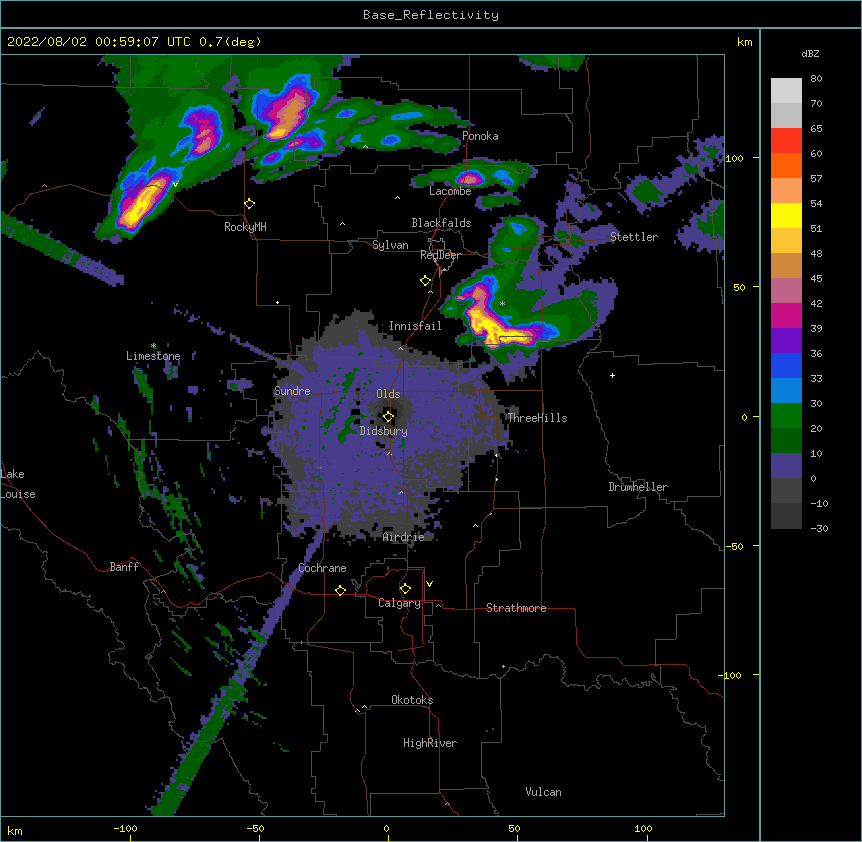Select the 80 dBZ light gray swatch
This screenshot has height=842, width=862.
(x=786, y=91)
